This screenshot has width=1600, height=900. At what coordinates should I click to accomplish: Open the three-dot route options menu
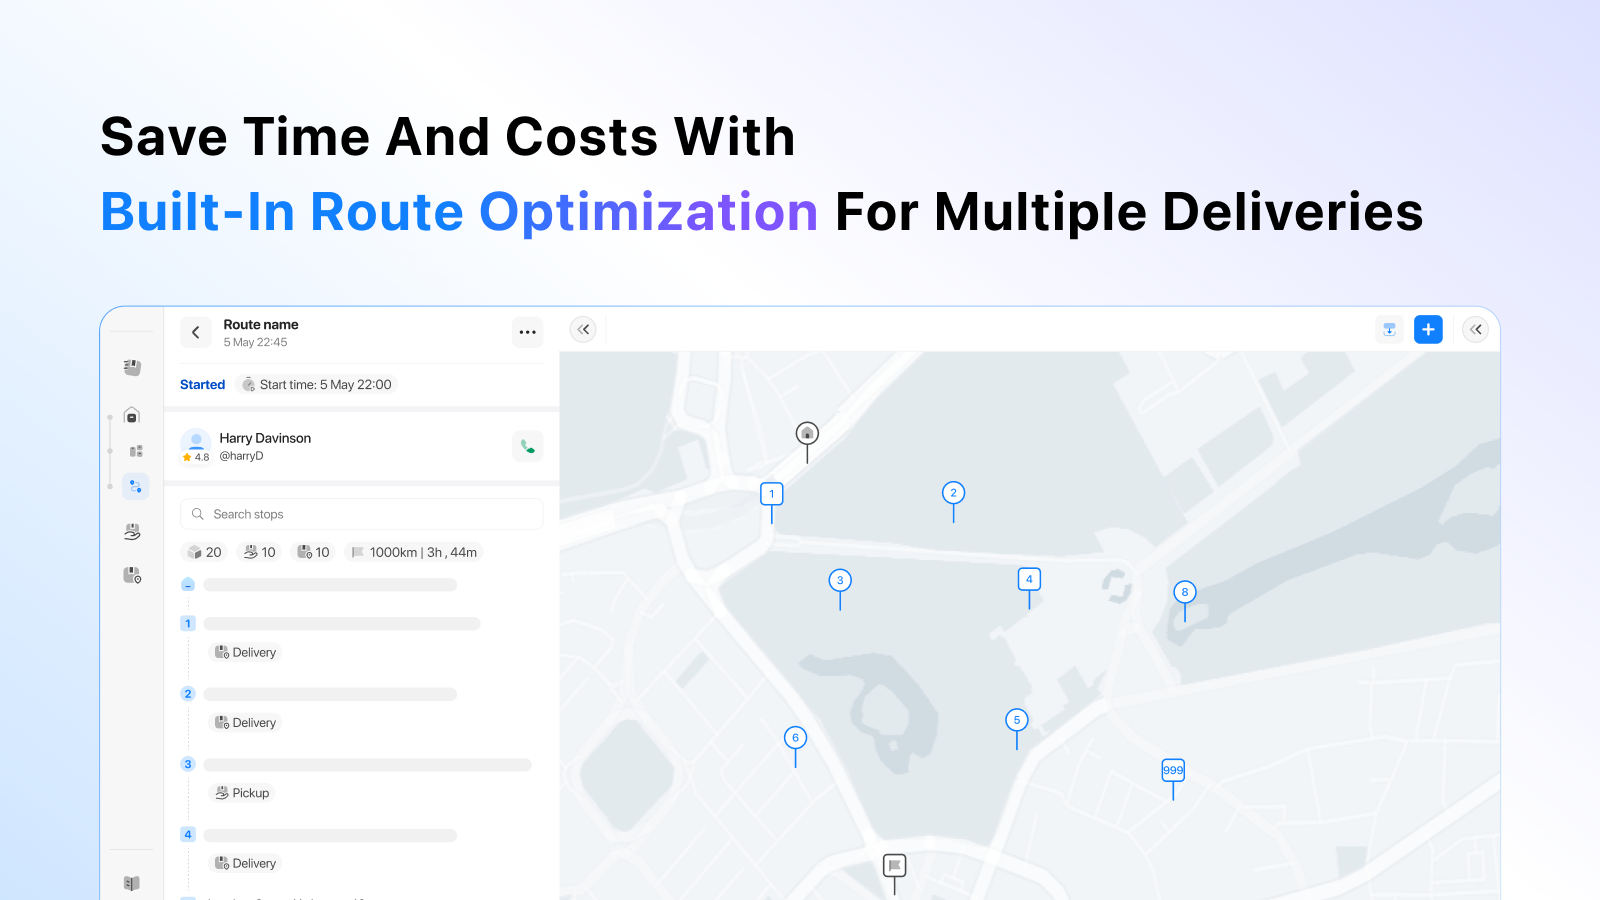[x=528, y=332]
